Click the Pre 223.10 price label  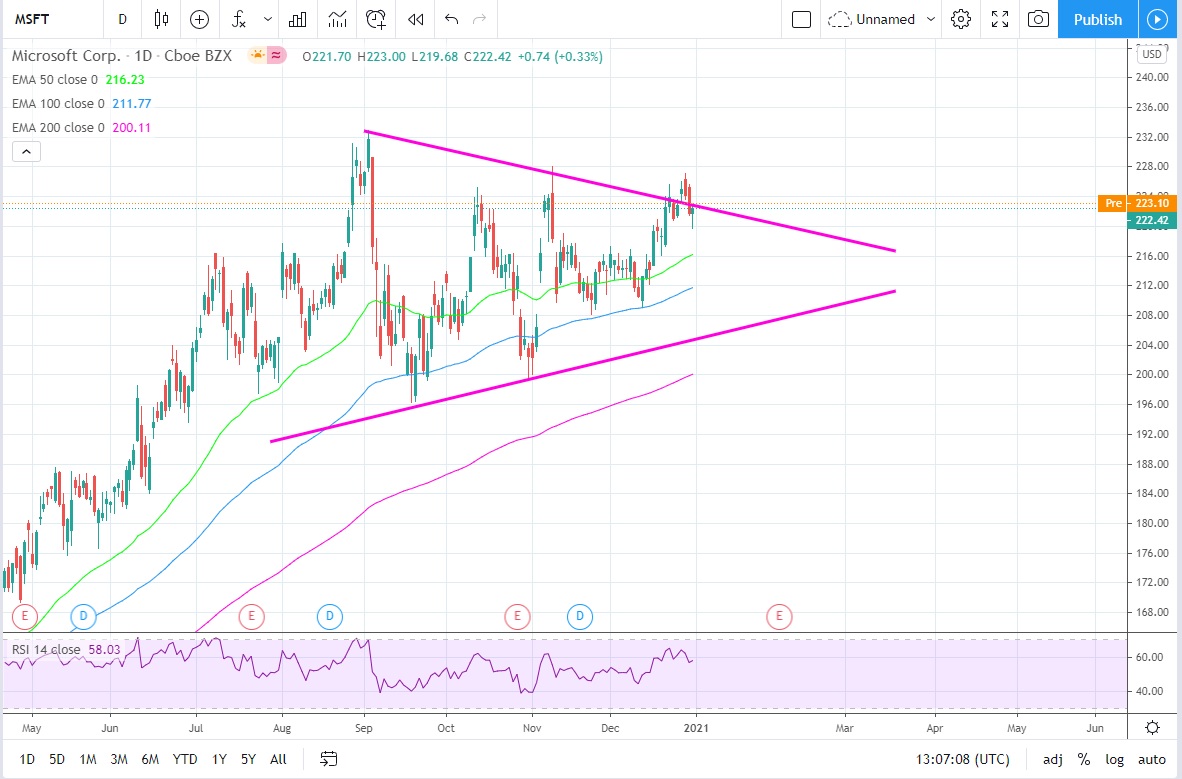pyautogui.click(x=1137, y=203)
